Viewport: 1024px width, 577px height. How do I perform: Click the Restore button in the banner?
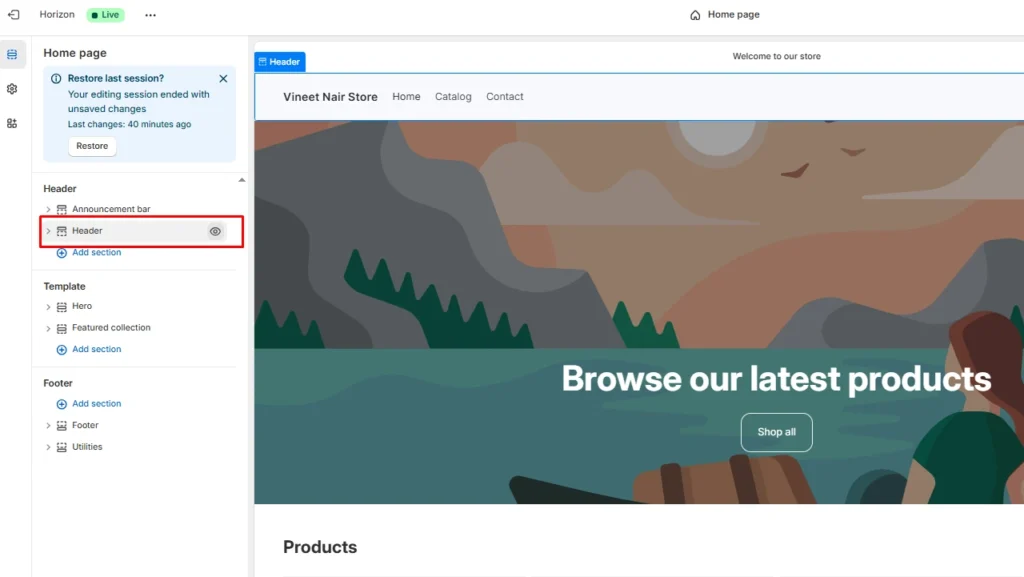[91, 145]
